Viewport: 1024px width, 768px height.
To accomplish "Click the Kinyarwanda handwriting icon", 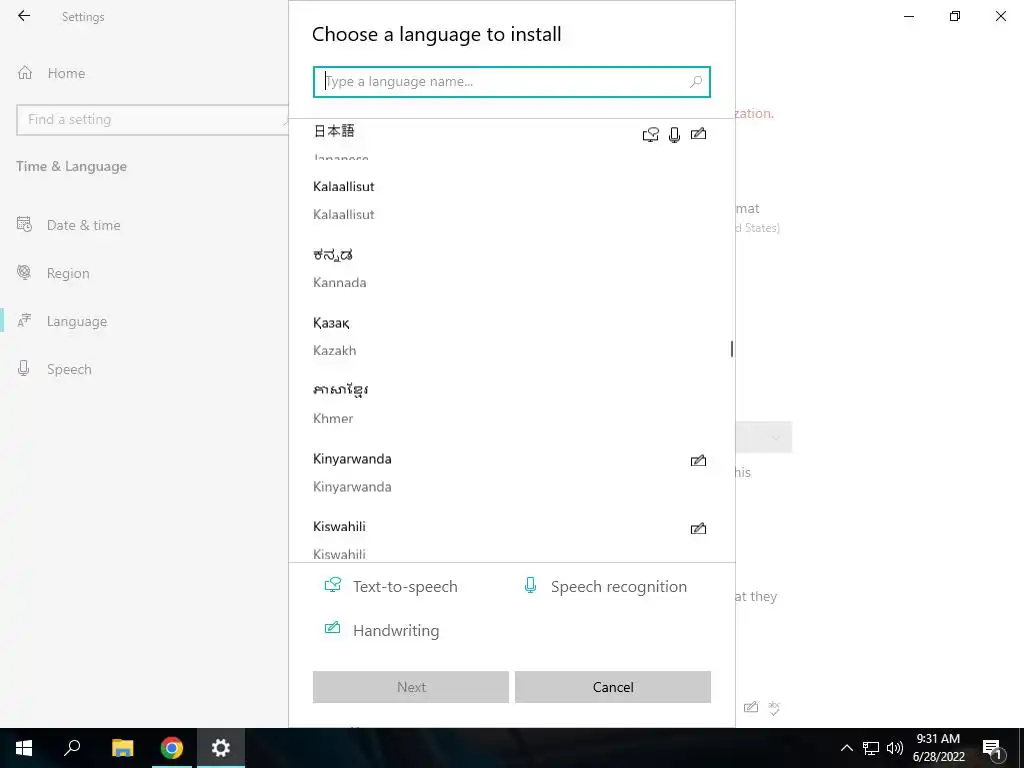I will click(x=698, y=460).
